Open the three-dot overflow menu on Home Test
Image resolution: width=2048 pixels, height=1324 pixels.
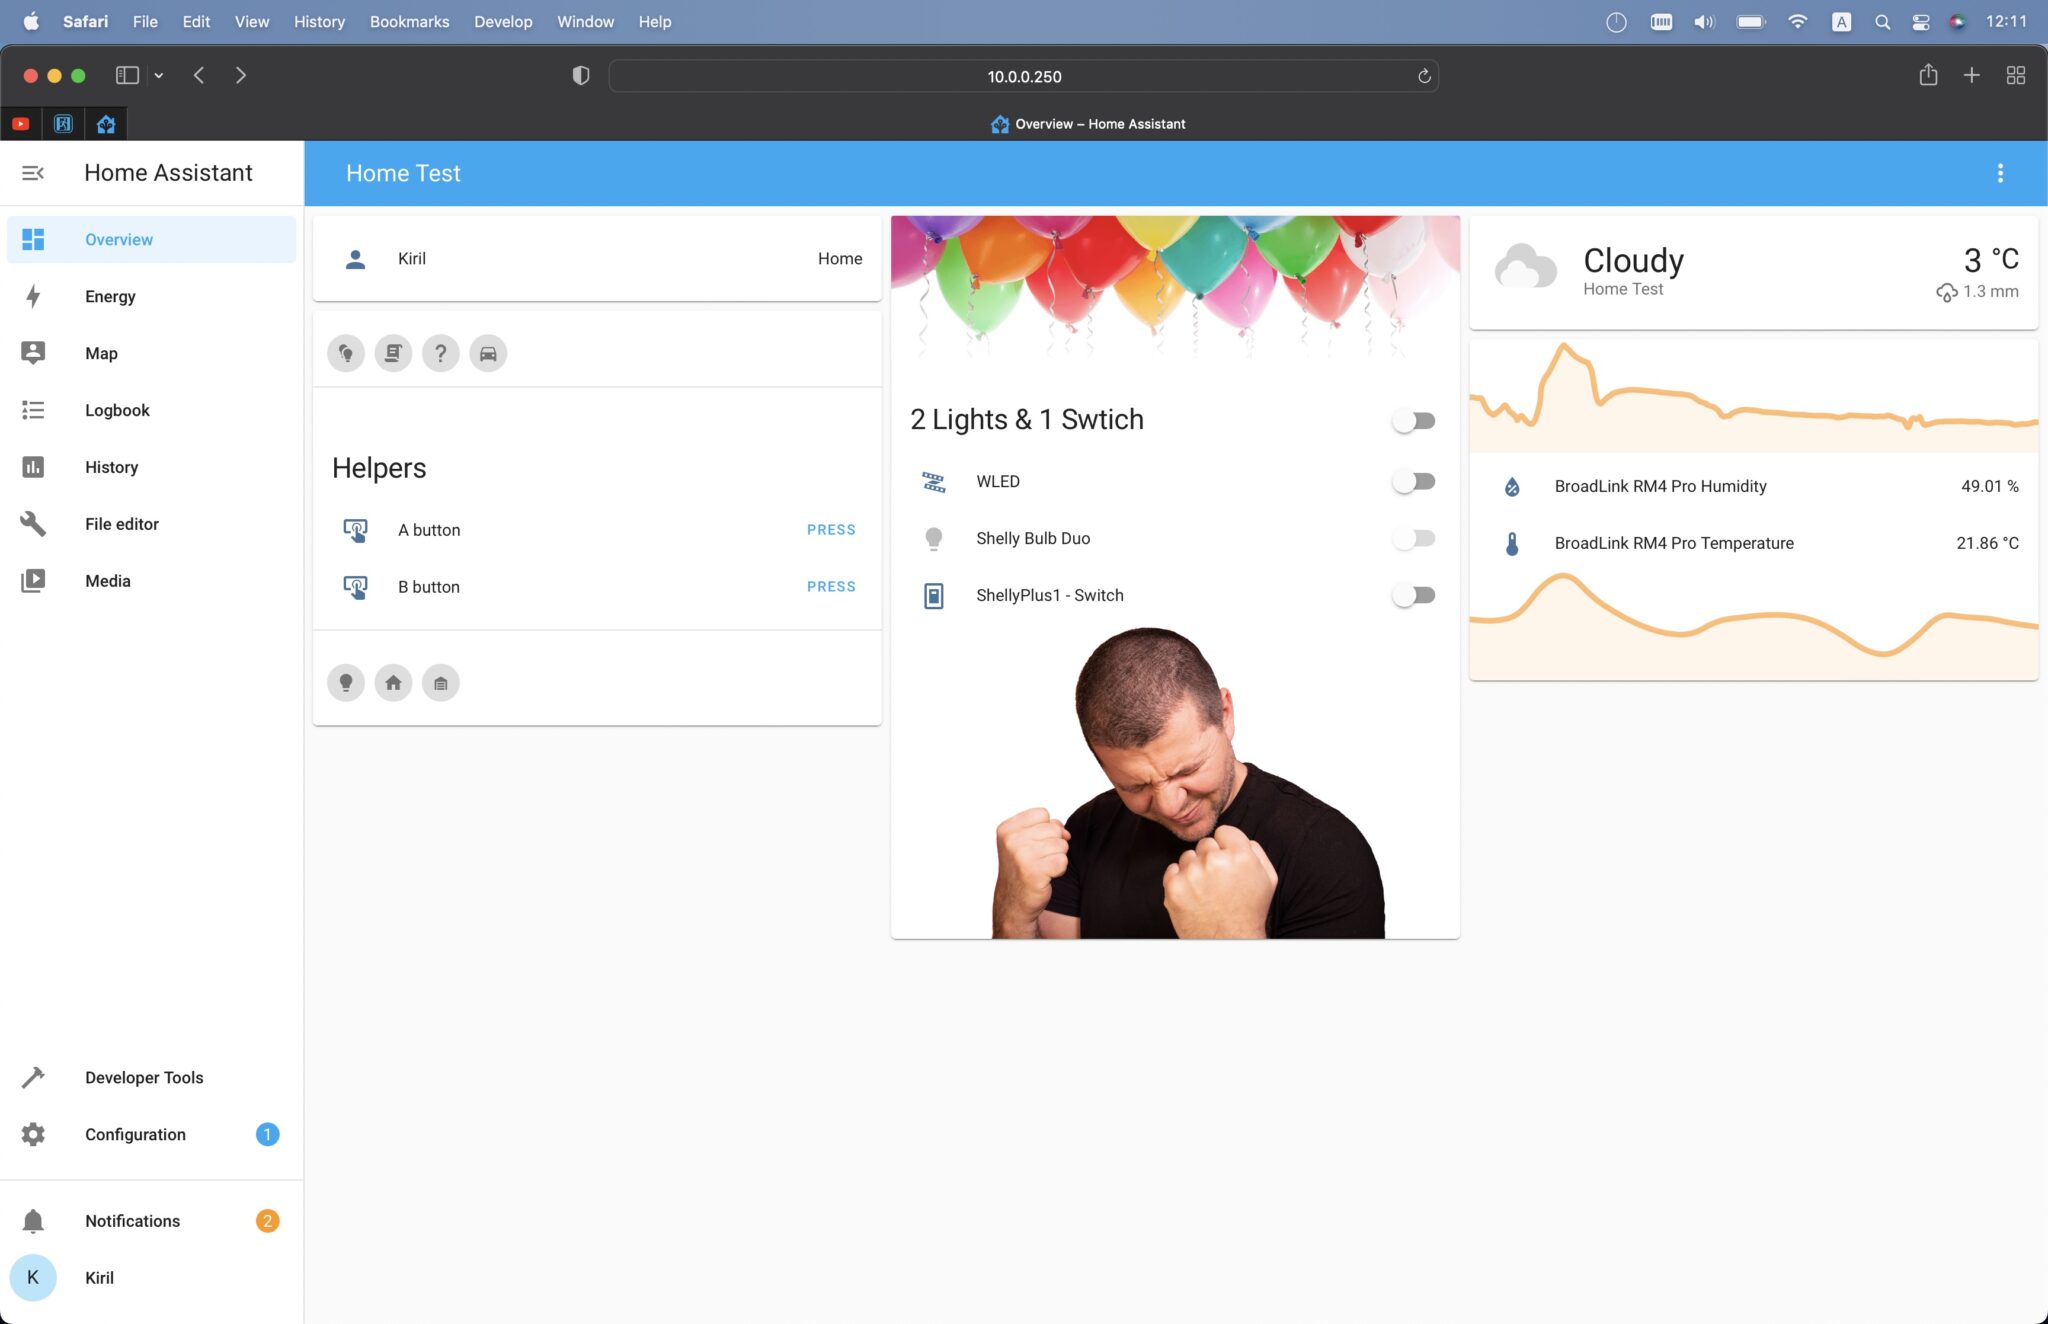(x=2000, y=172)
